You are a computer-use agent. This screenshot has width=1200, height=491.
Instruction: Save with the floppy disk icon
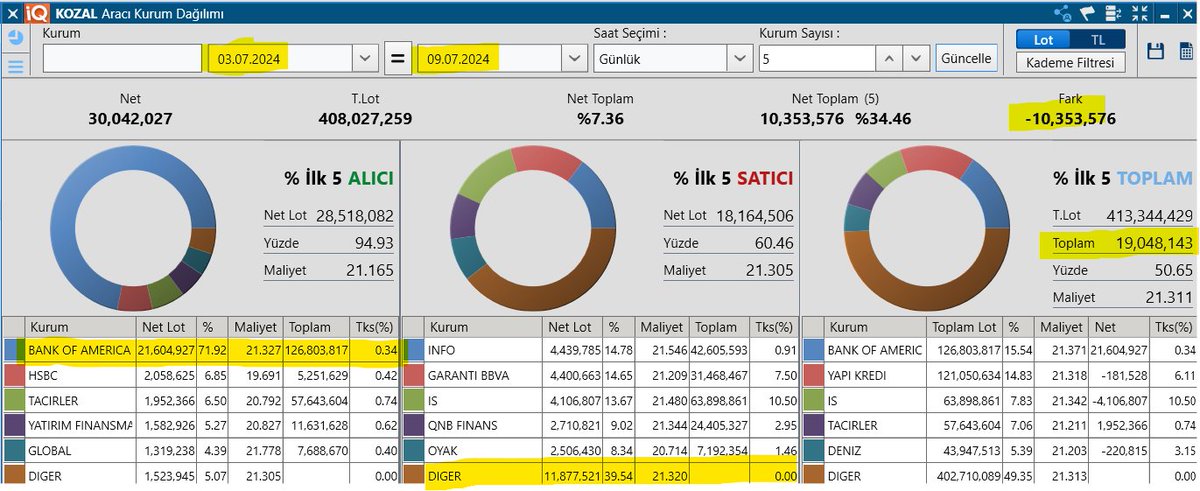click(1156, 51)
